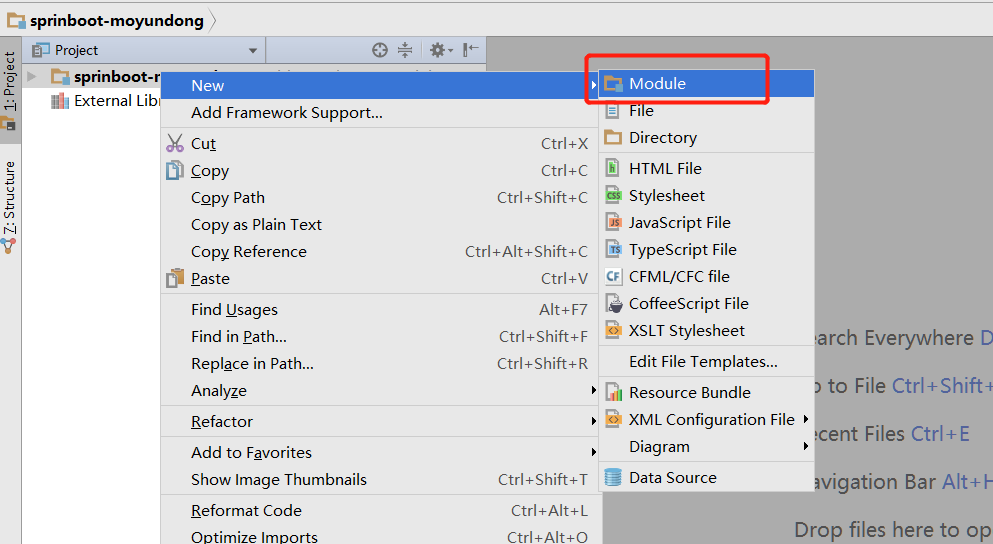Viewport: 993px width, 544px height.
Task: Click the JavaScript File icon
Action: [613, 223]
